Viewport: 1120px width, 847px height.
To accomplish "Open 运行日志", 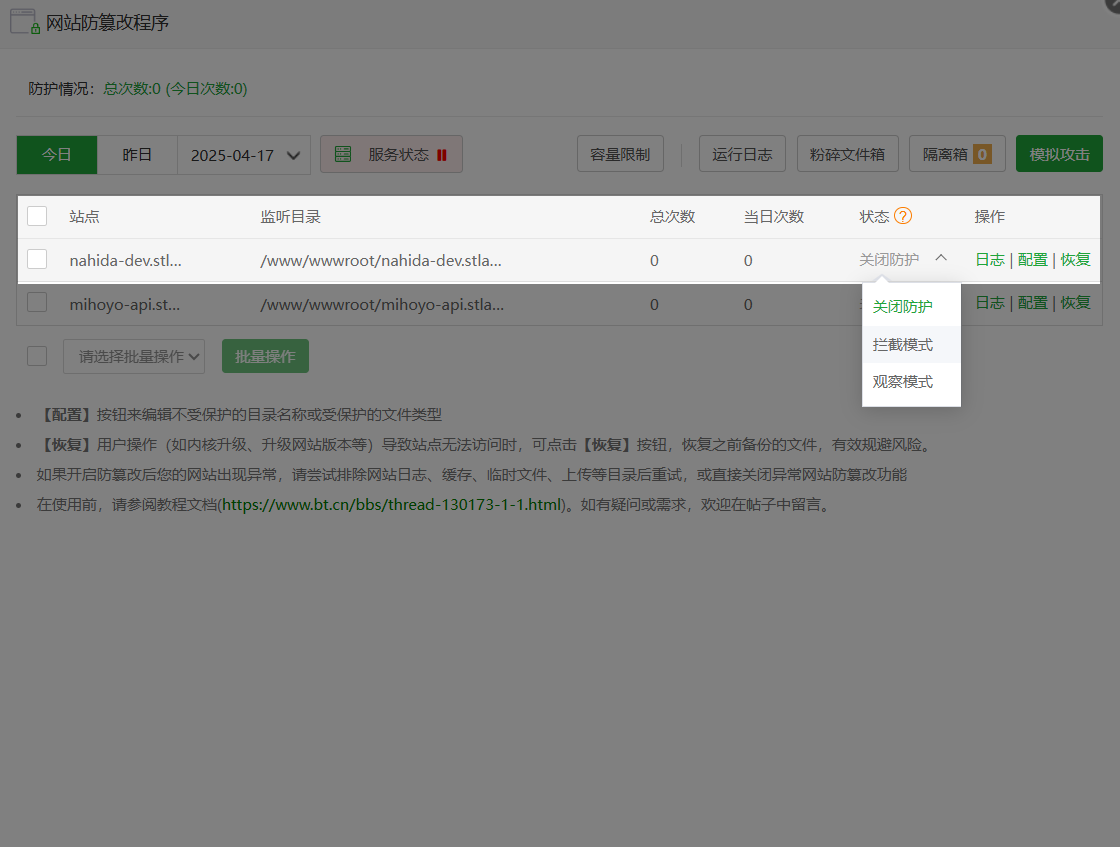I will pyautogui.click(x=742, y=153).
